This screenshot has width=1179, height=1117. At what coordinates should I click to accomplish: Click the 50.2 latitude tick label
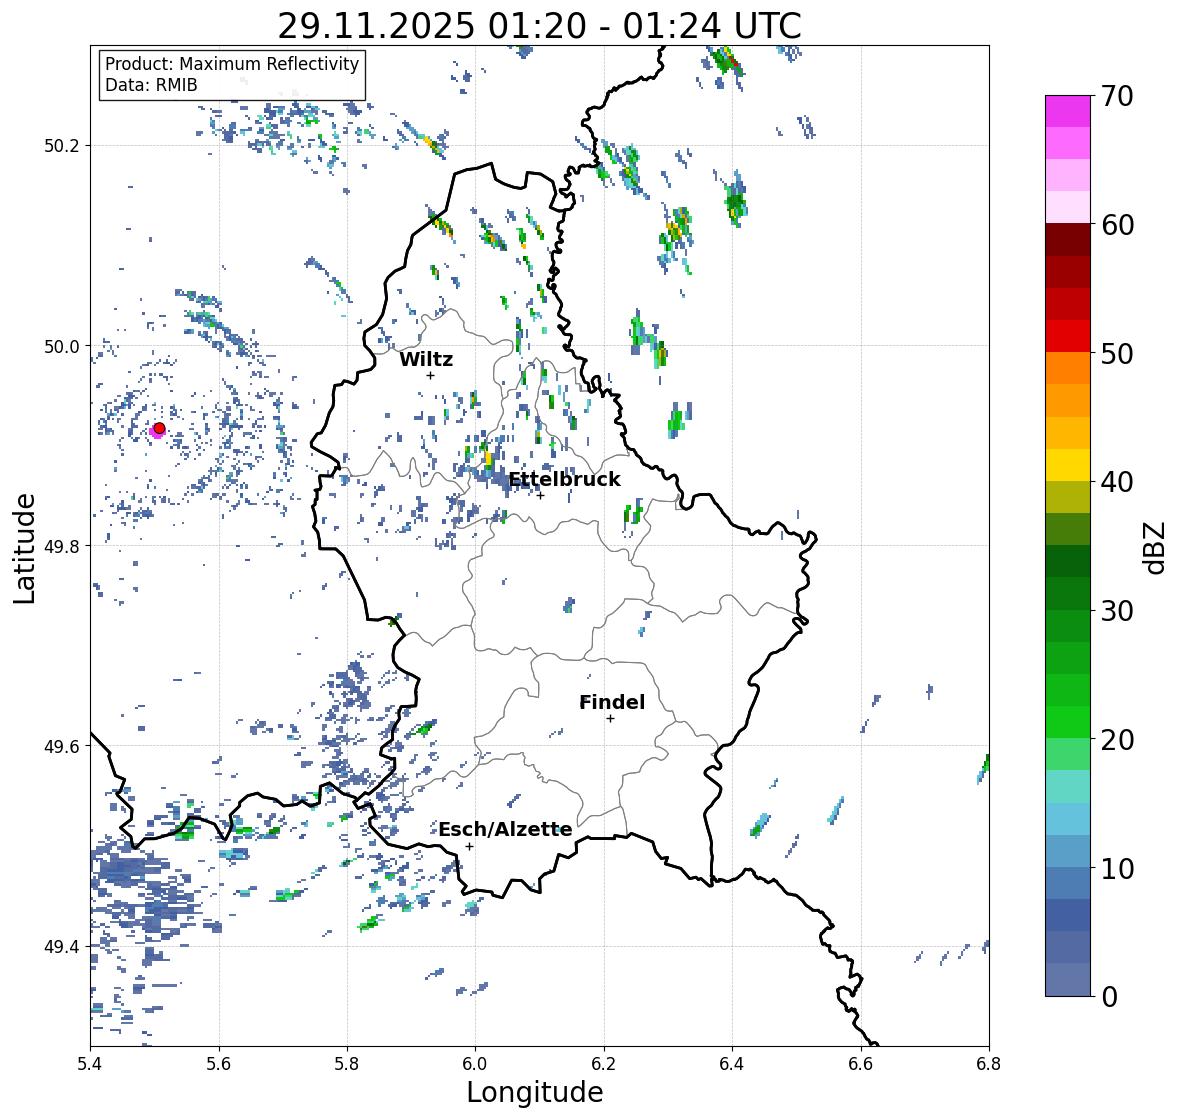[62, 146]
